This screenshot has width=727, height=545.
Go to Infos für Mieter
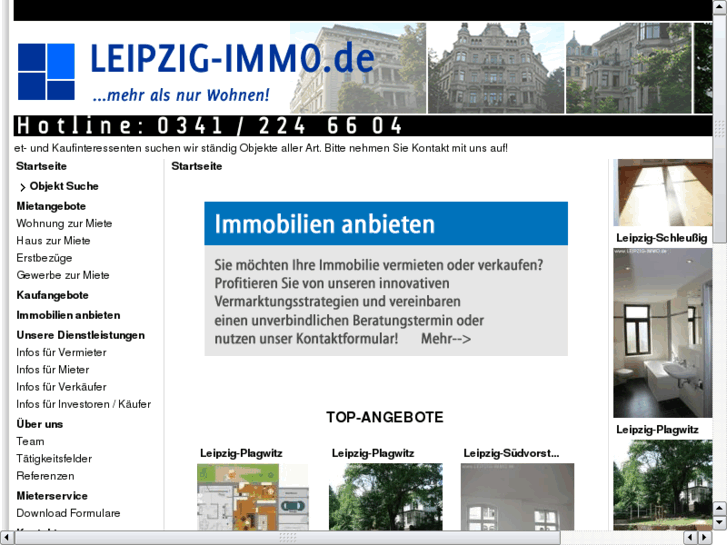(52, 369)
